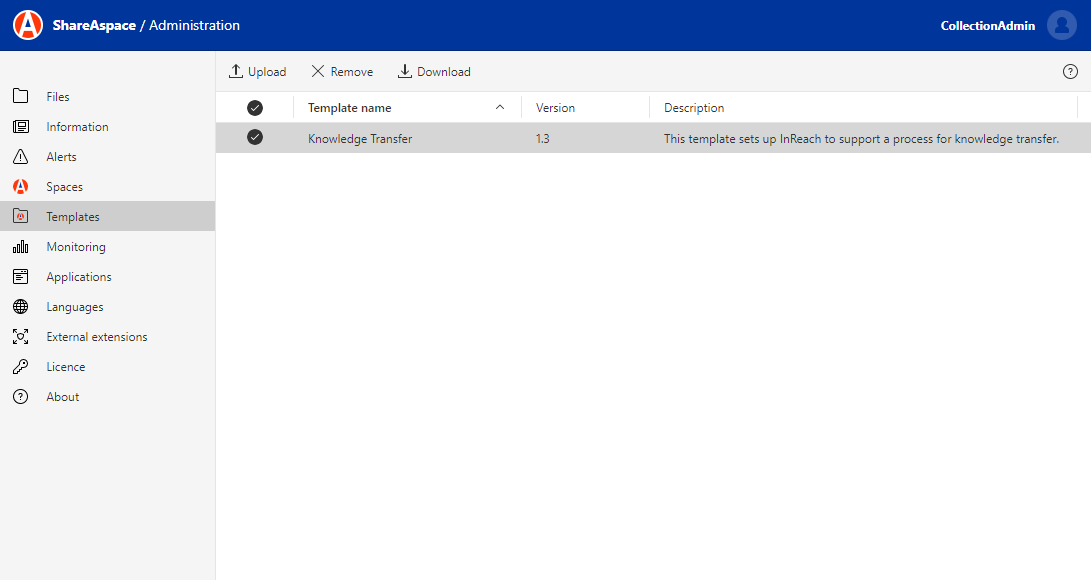Sort by the Version column header
The image size is (1091, 580).
point(555,108)
